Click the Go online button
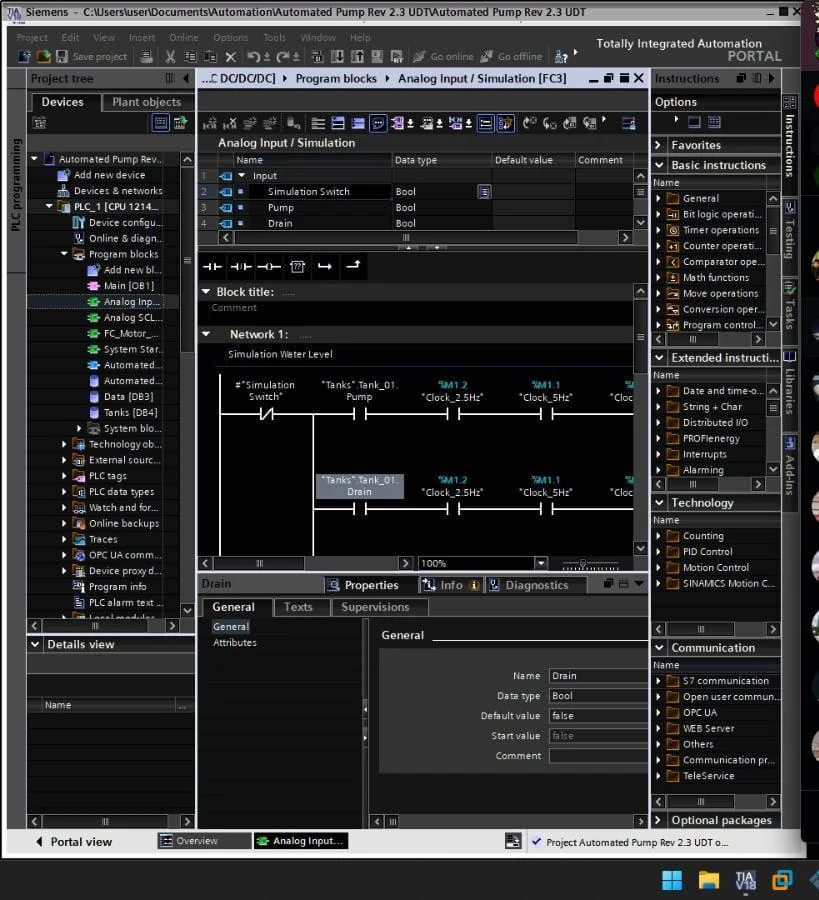This screenshot has height=900, width=819. tap(443, 56)
